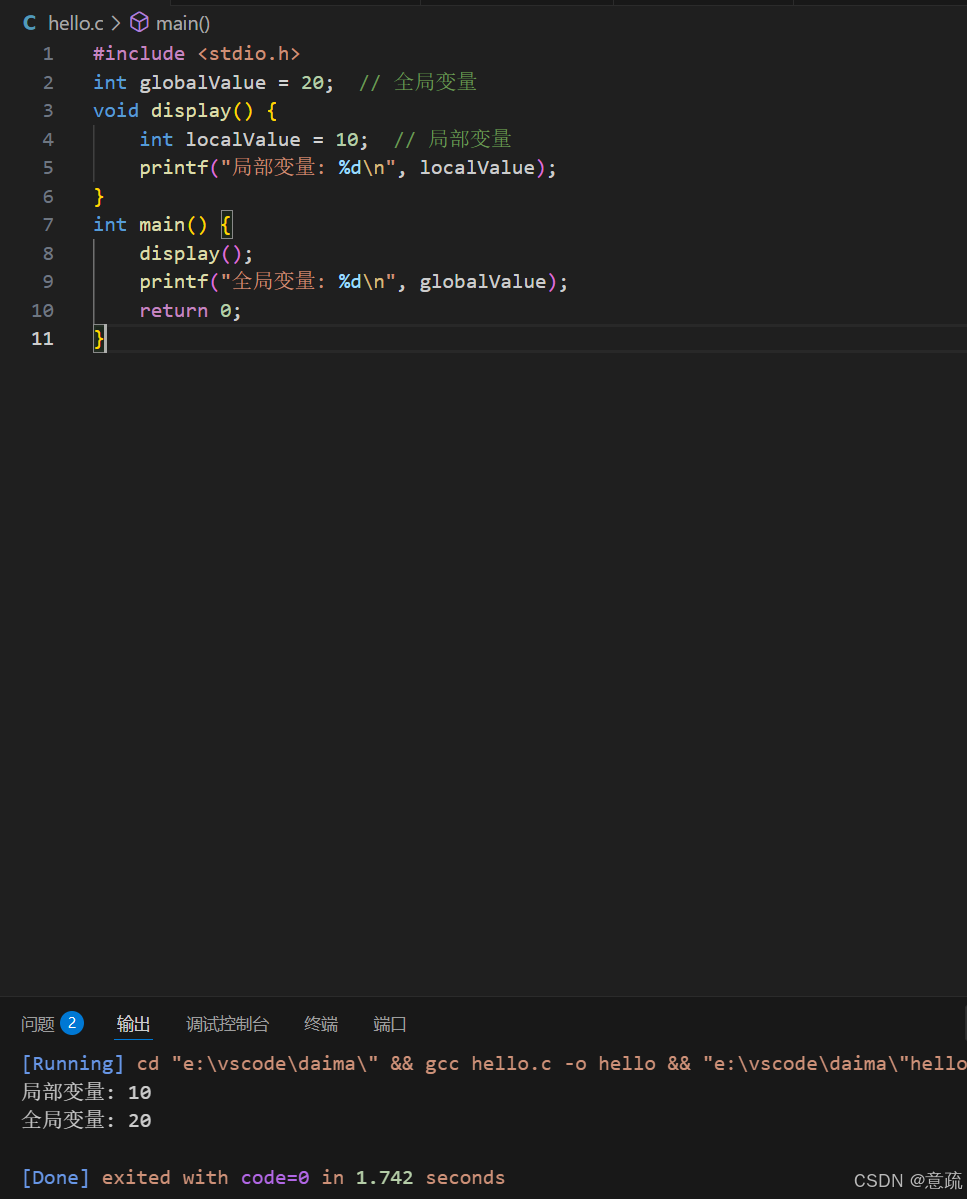Select main() in the breadcrumb

point(183,24)
